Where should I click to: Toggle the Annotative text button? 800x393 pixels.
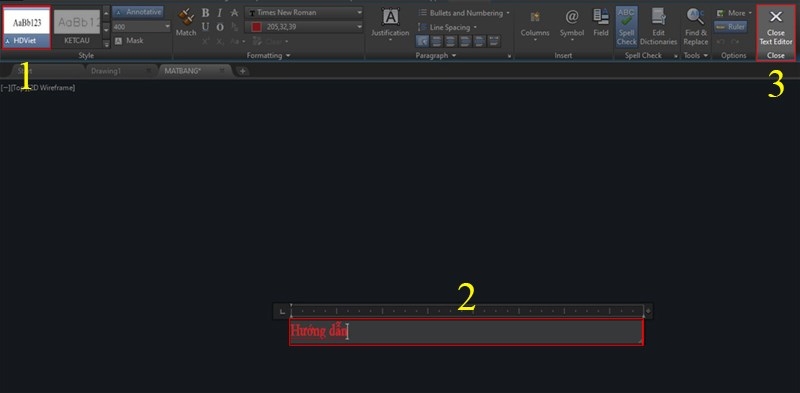[138, 12]
